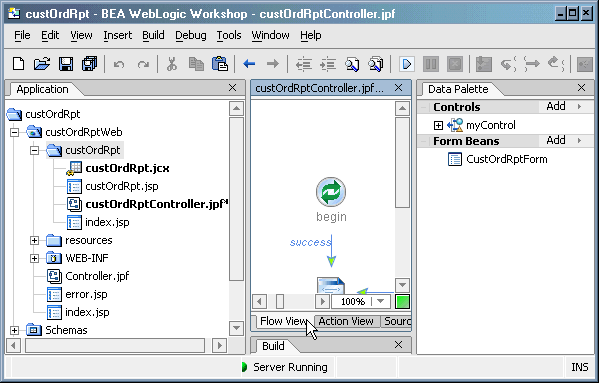The image size is (599, 383).
Task: Click the success transition label
Action: [x=310, y=242]
